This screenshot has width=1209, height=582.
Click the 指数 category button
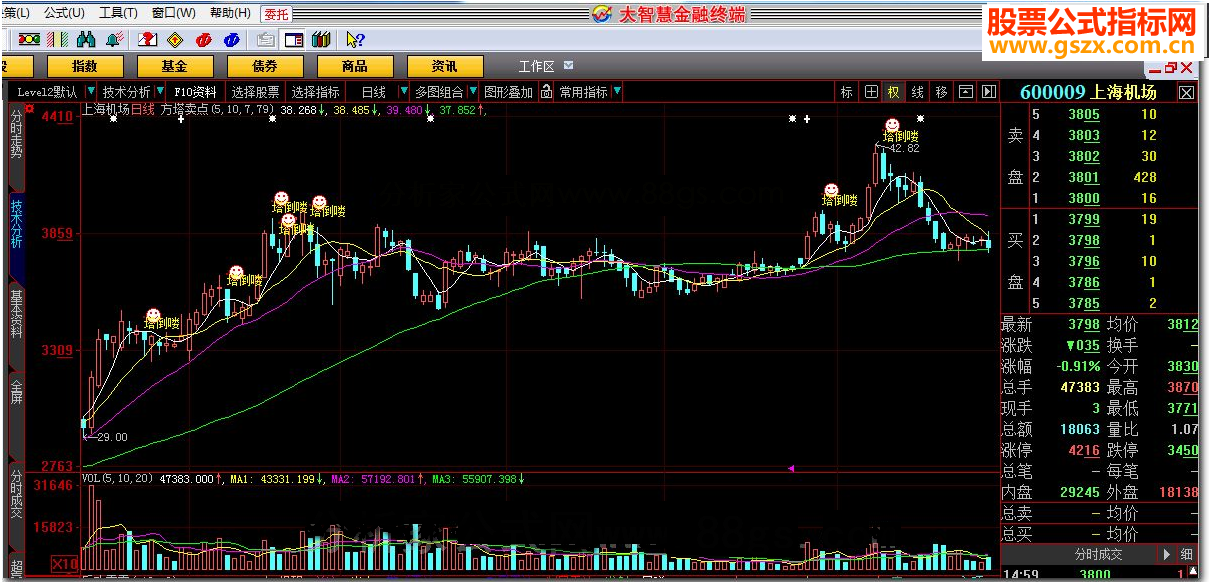click(85, 66)
